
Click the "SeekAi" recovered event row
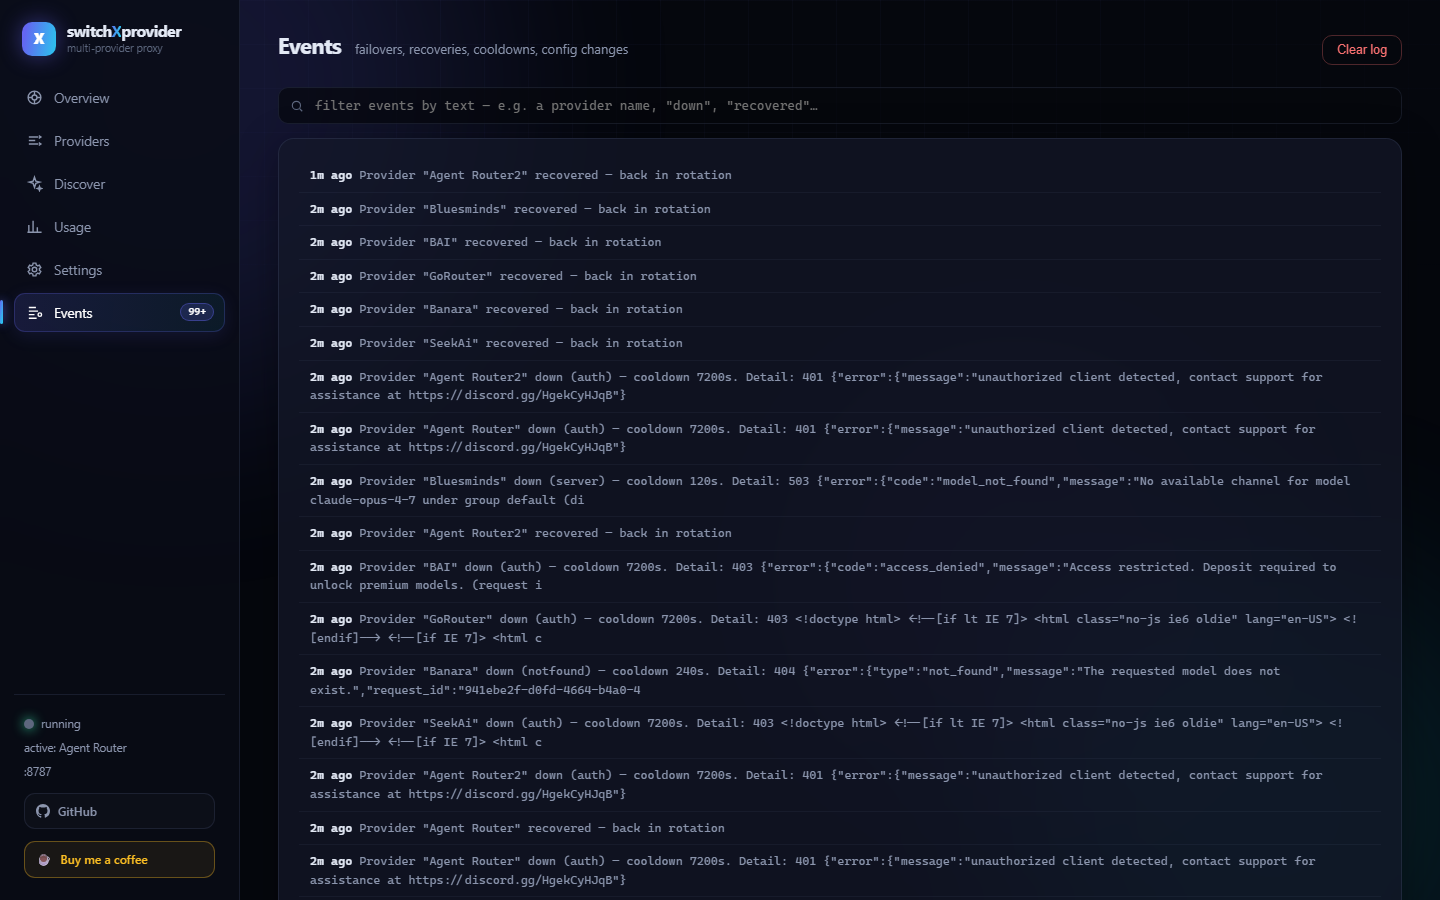pyautogui.click(x=840, y=343)
